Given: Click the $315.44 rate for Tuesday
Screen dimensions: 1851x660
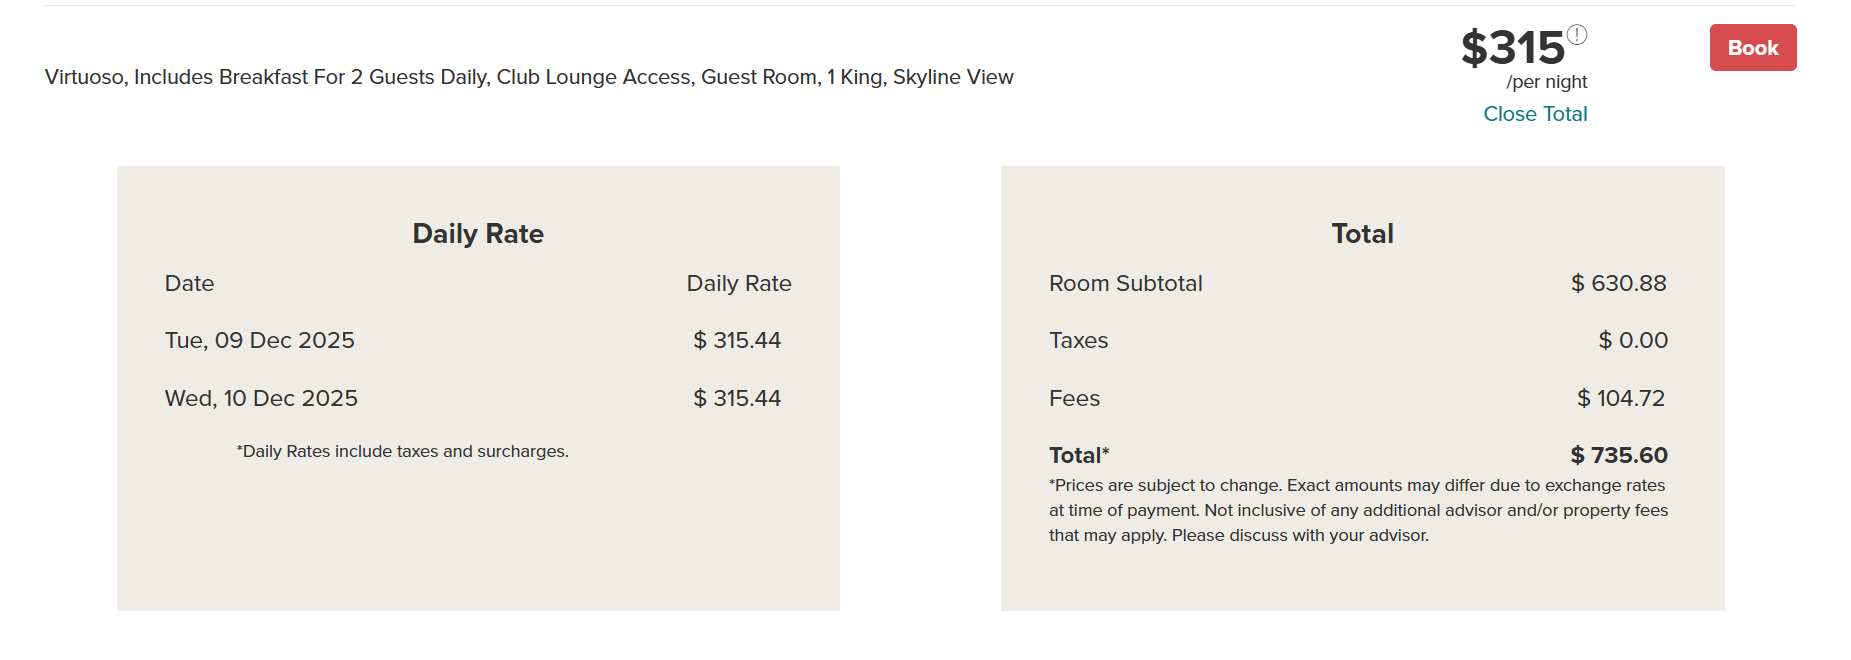Looking at the screenshot, I should 737,341.
